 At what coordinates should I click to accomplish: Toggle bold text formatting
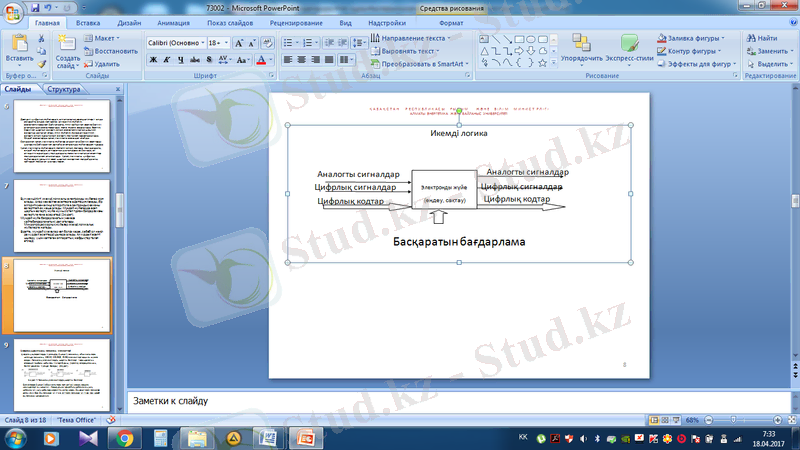[x=153, y=60]
